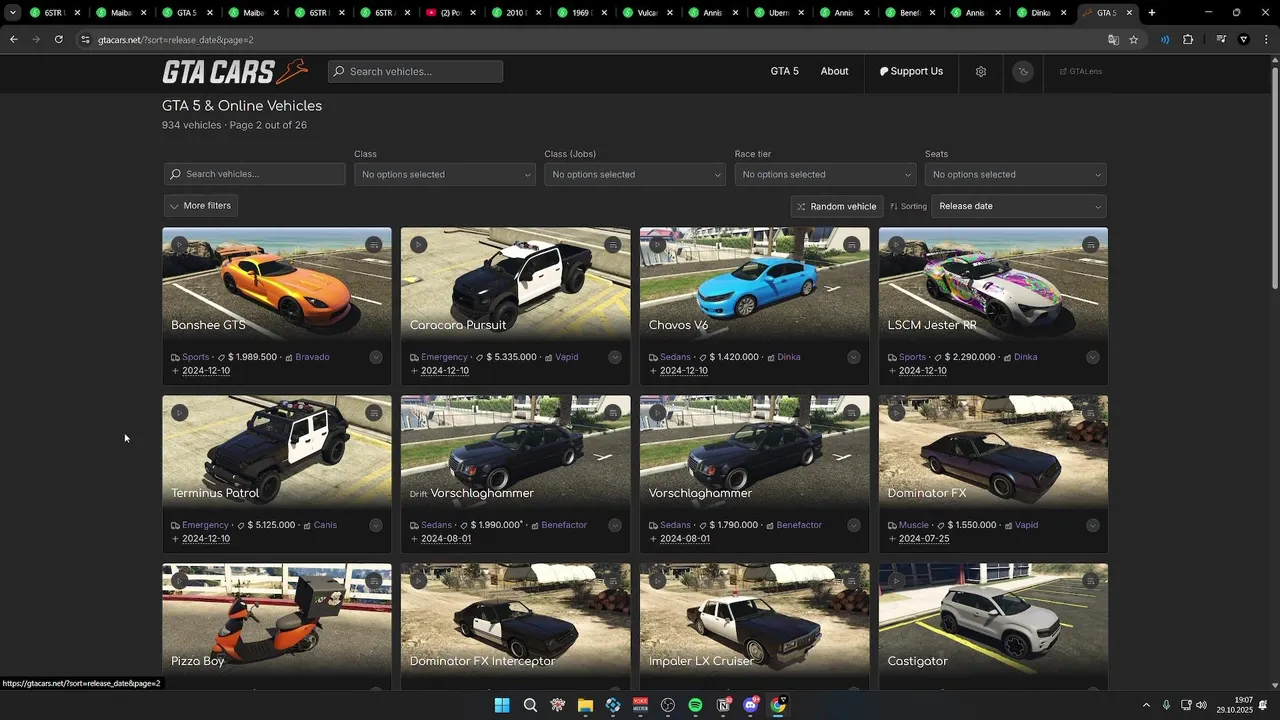Click the GTA Cars logo
Image resolution: width=1280 pixels, height=720 pixels.
(235, 72)
